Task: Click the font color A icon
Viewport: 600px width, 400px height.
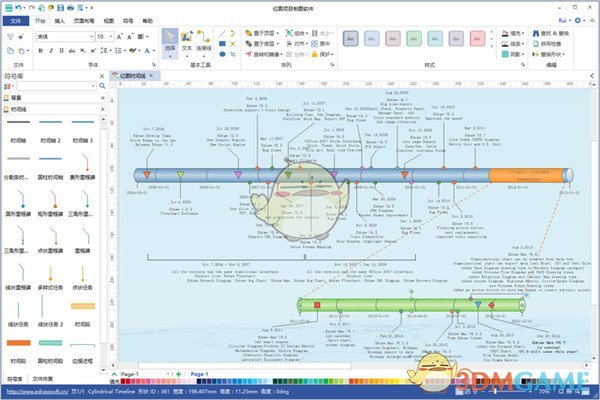Action: (x=147, y=51)
